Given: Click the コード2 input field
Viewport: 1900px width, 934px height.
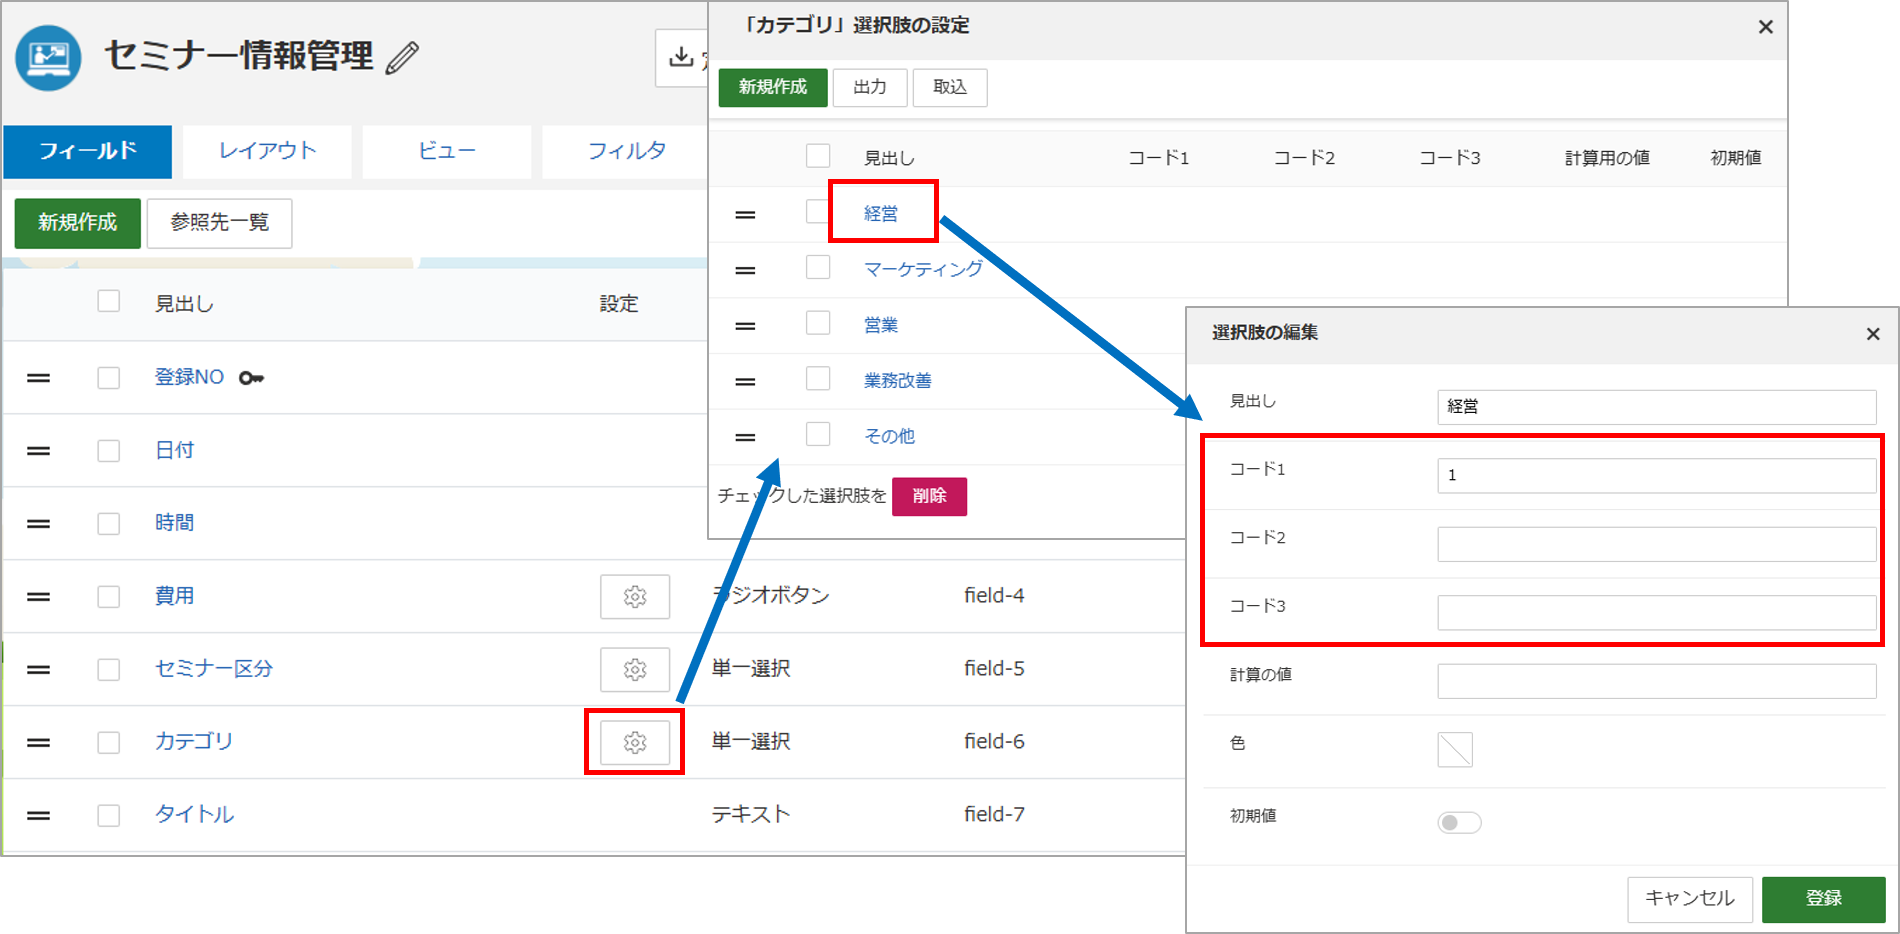Looking at the screenshot, I should click(x=1656, y=545).
